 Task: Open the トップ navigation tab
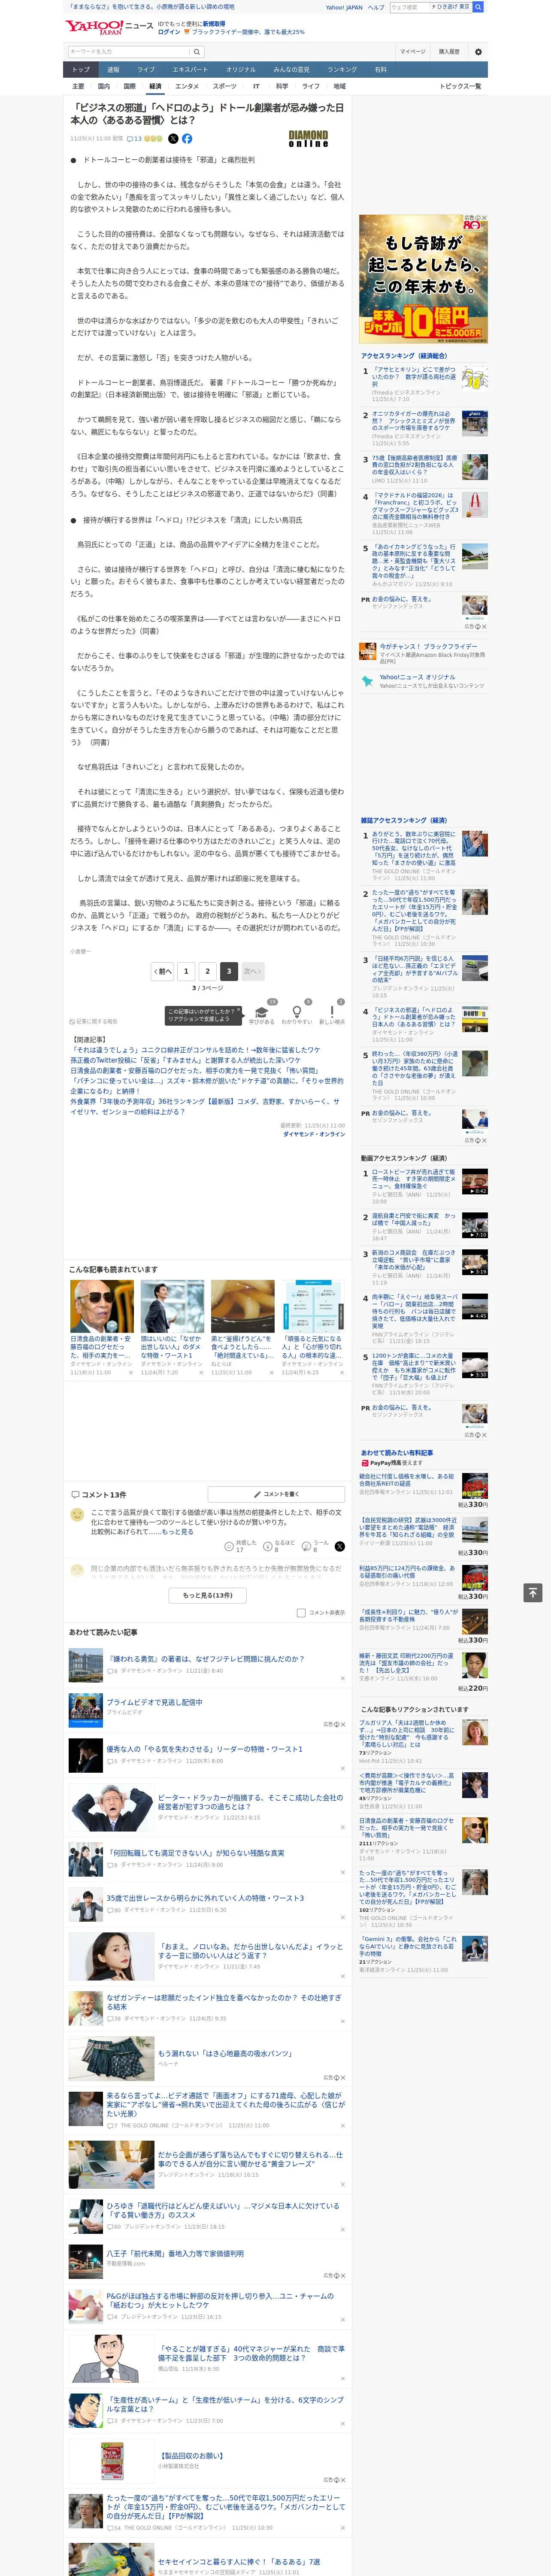[x=81, y=70]
